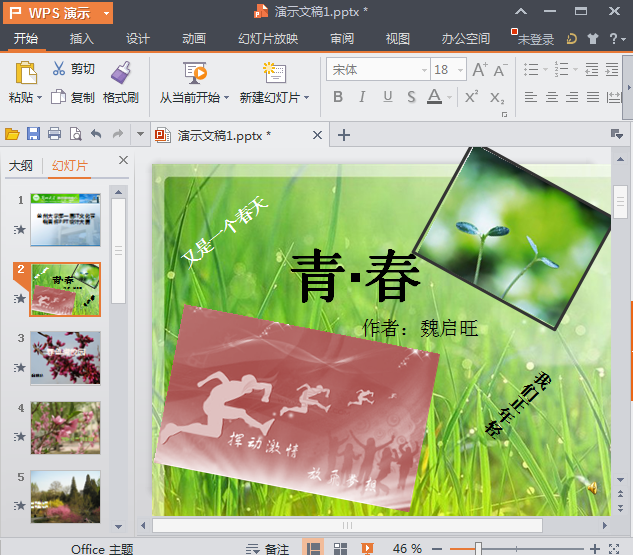
Task: Click zoom out minus button
Action: coord(436,549)
